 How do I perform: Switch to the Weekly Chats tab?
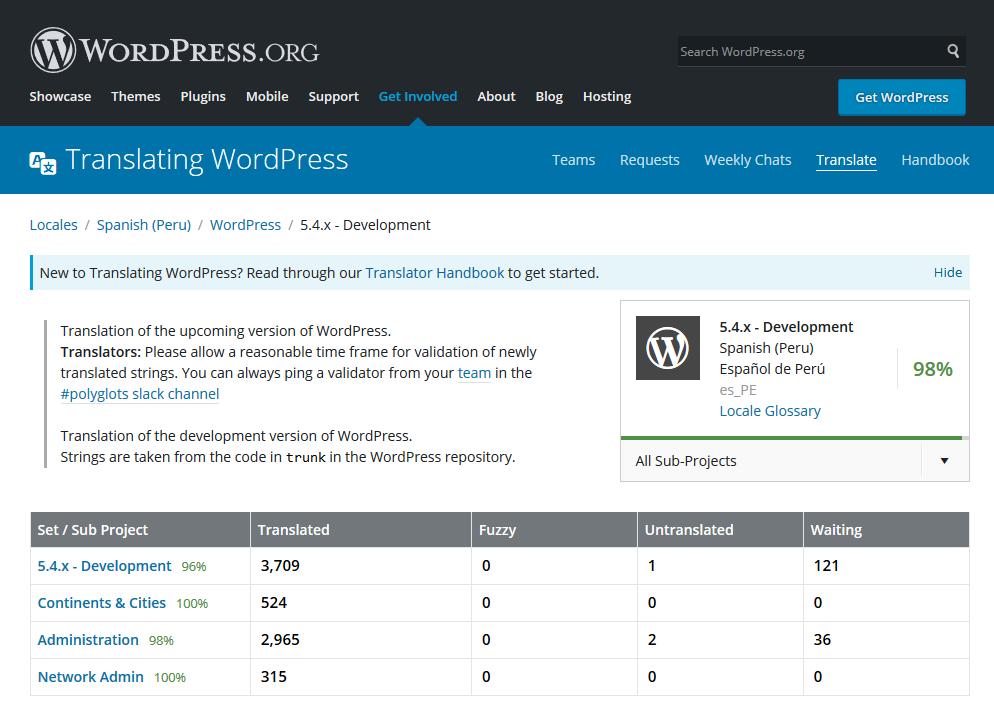[747, 160]
